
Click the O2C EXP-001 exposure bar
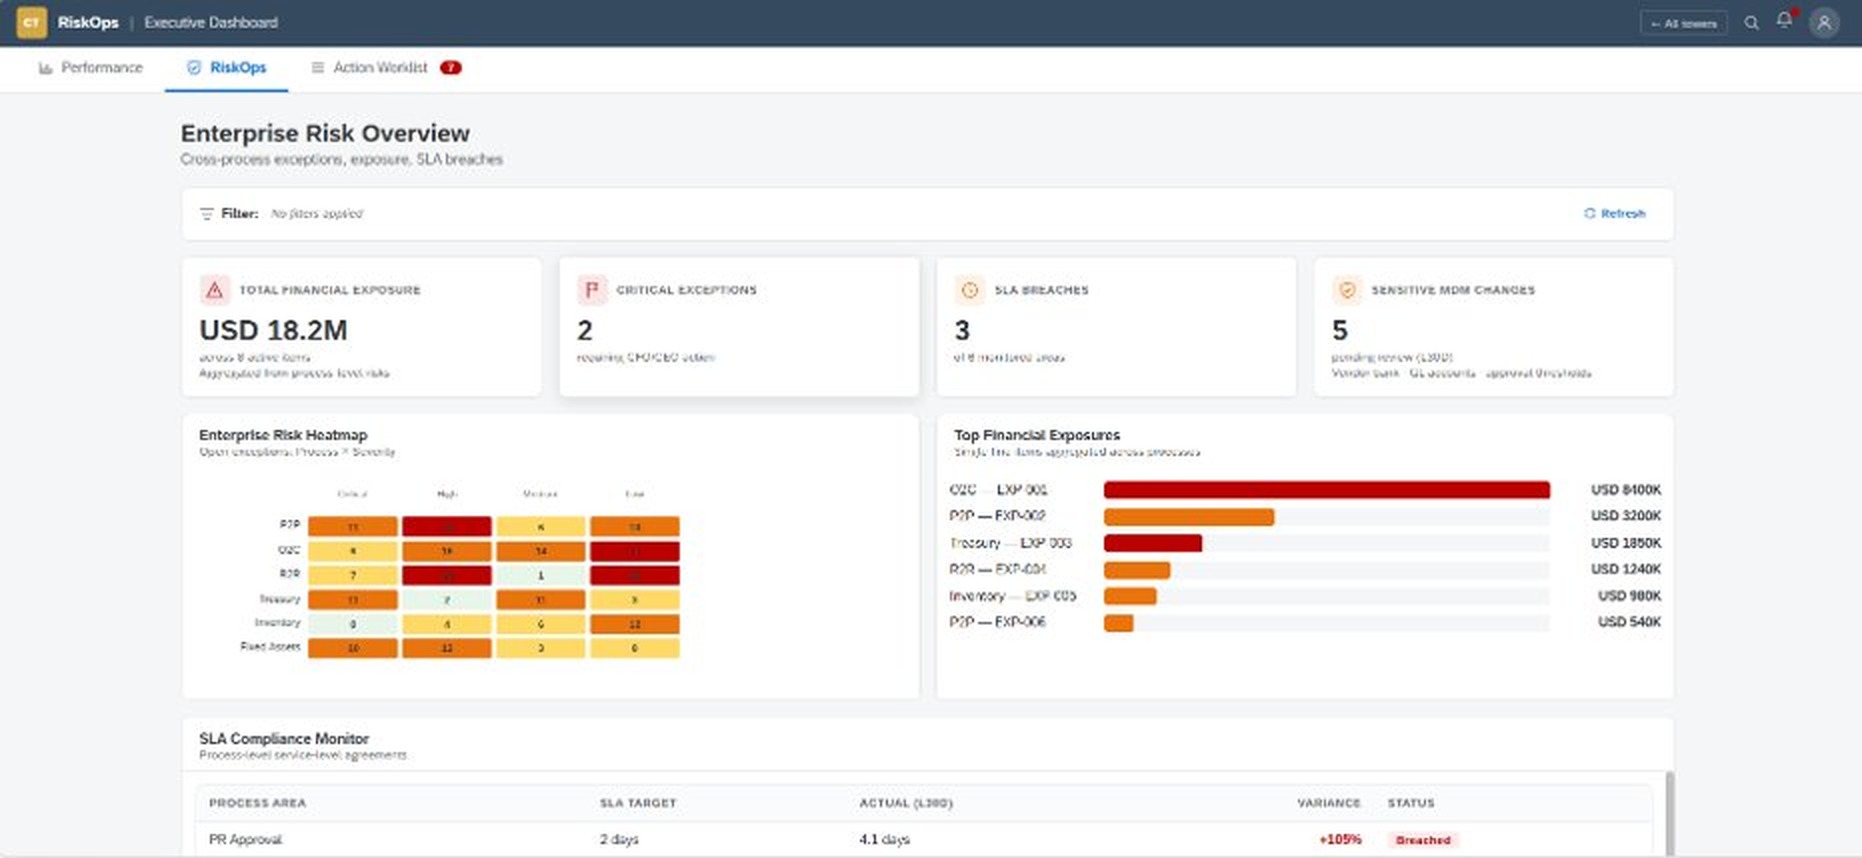(1327, 490)
